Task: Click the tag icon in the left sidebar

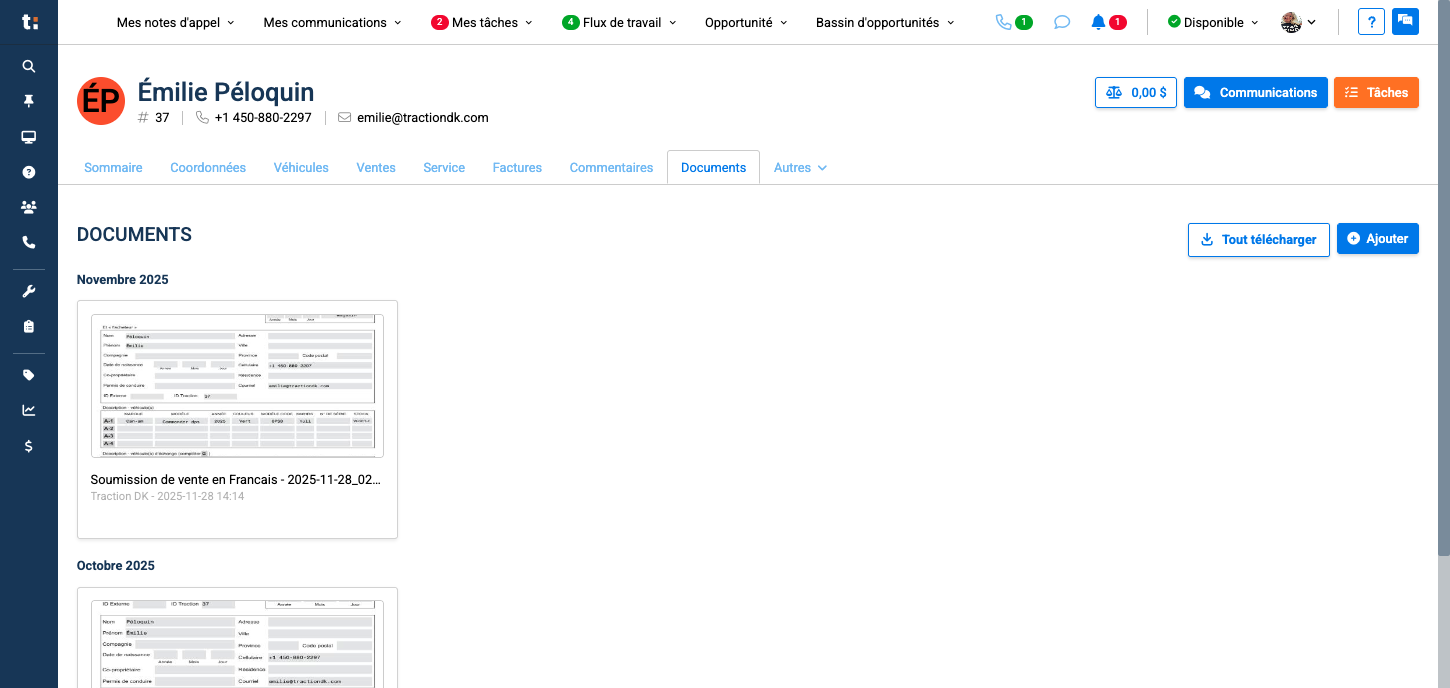Action: point(28,374)
